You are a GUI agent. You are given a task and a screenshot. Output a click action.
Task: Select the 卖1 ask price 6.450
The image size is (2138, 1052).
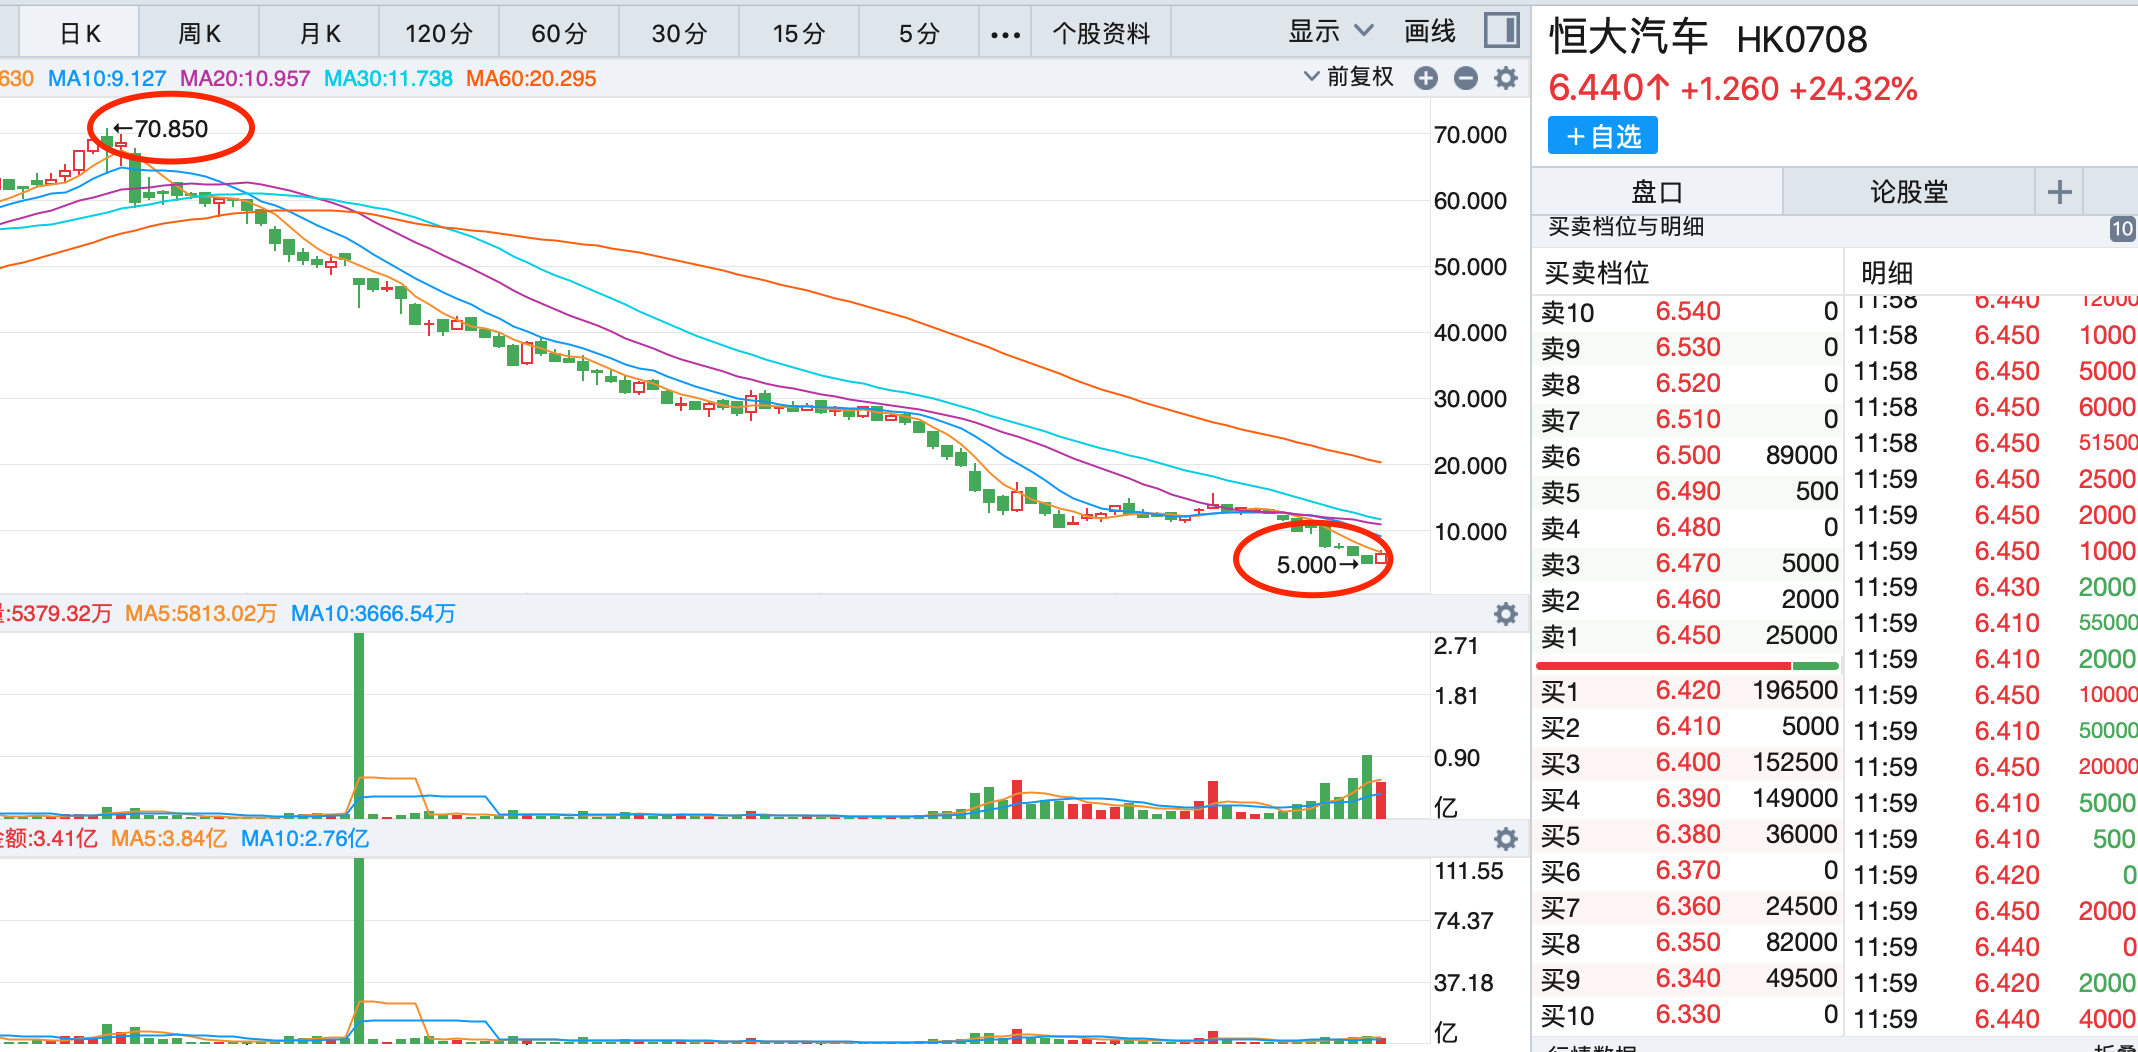click(x=1688, y=635)
